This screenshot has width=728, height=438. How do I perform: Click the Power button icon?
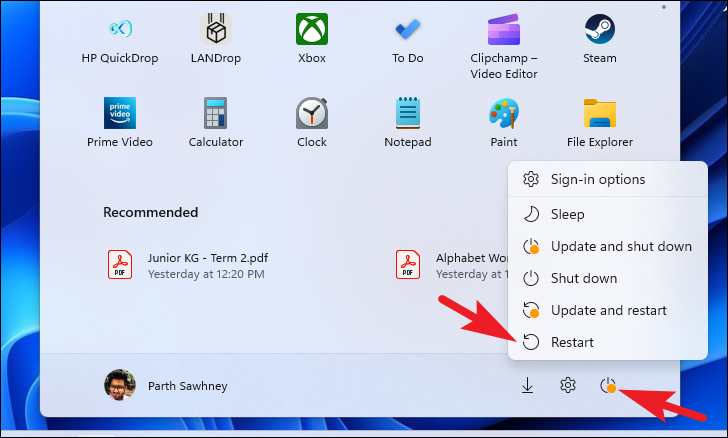point(608,385)
